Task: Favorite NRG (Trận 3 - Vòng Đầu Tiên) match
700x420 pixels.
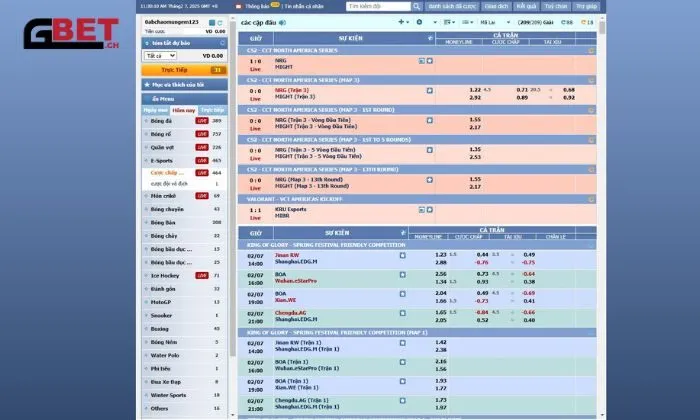Action: (x=429, y=121)
